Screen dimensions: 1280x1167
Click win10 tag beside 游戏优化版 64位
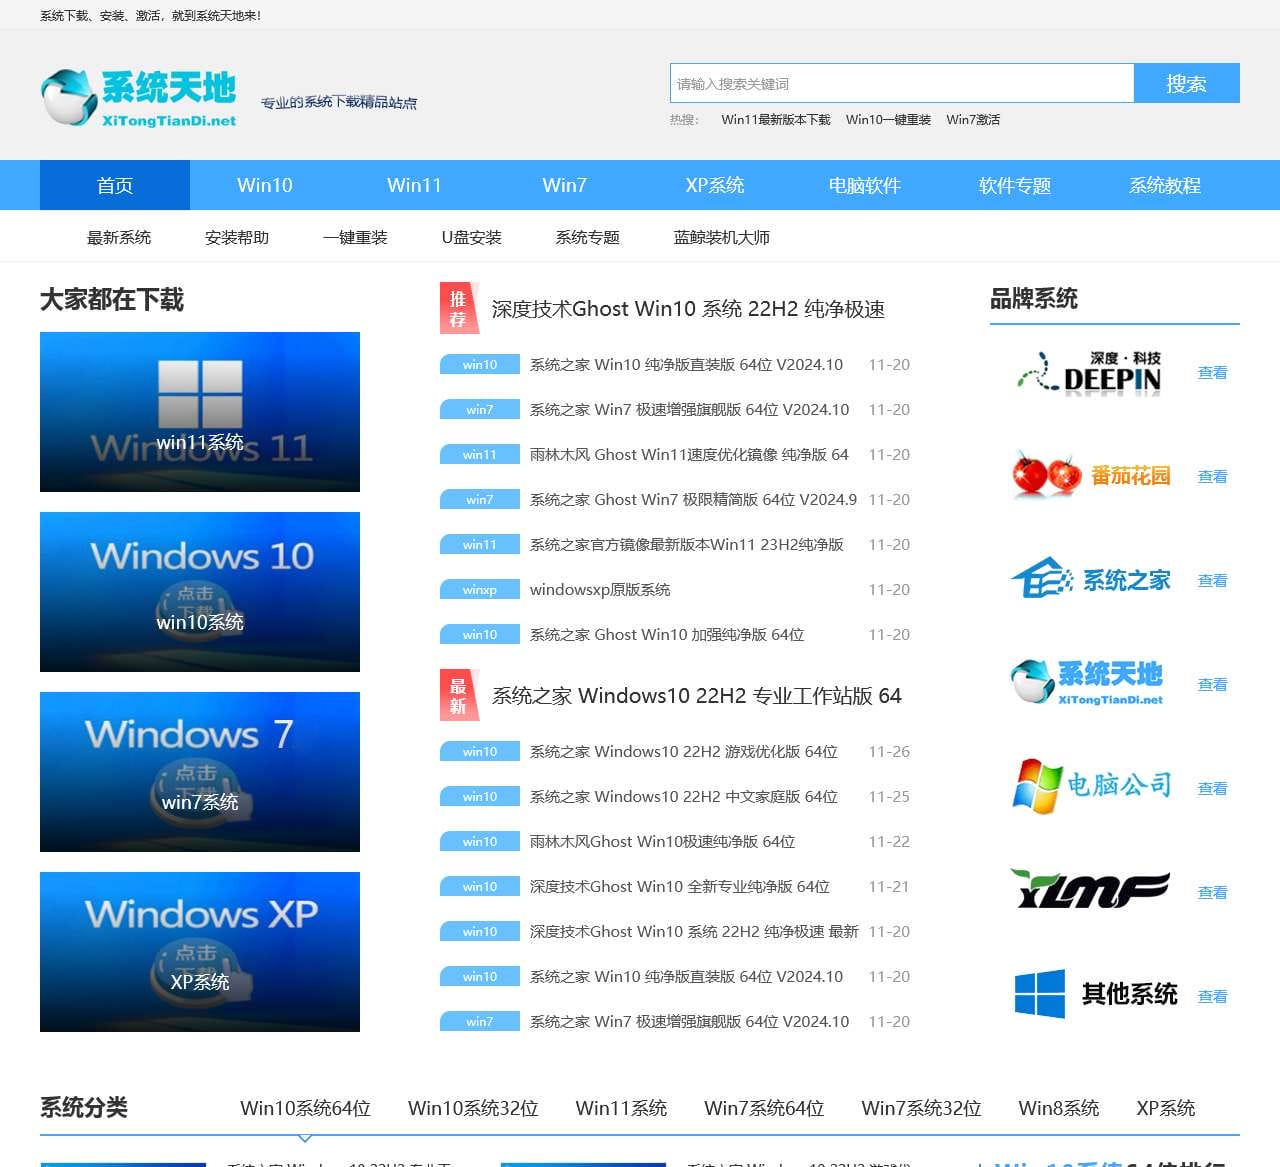click(480, 752)
